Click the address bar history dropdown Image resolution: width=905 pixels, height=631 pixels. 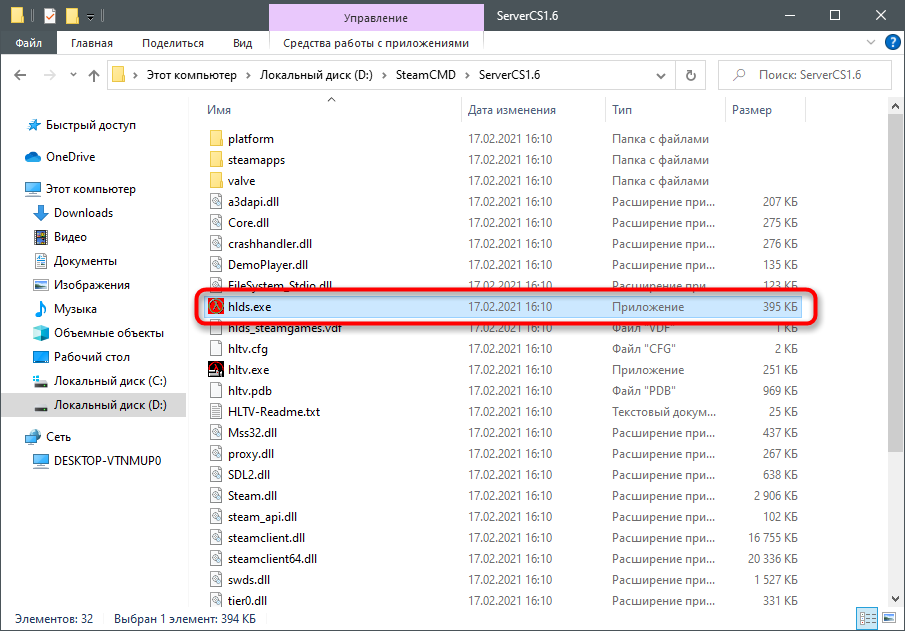[661, 76]
